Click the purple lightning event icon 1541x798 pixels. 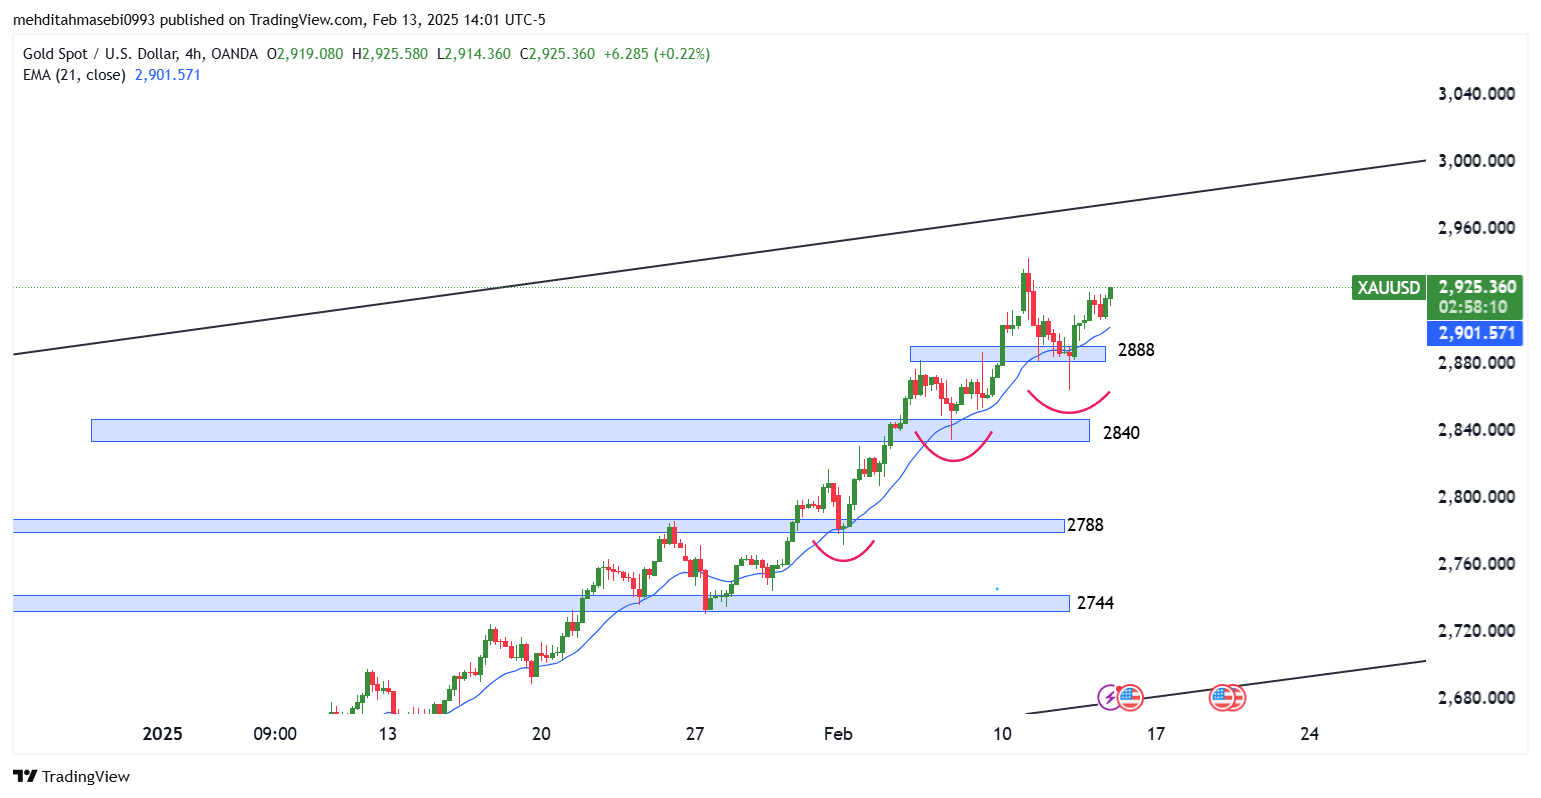click(x=1109, y=697)
